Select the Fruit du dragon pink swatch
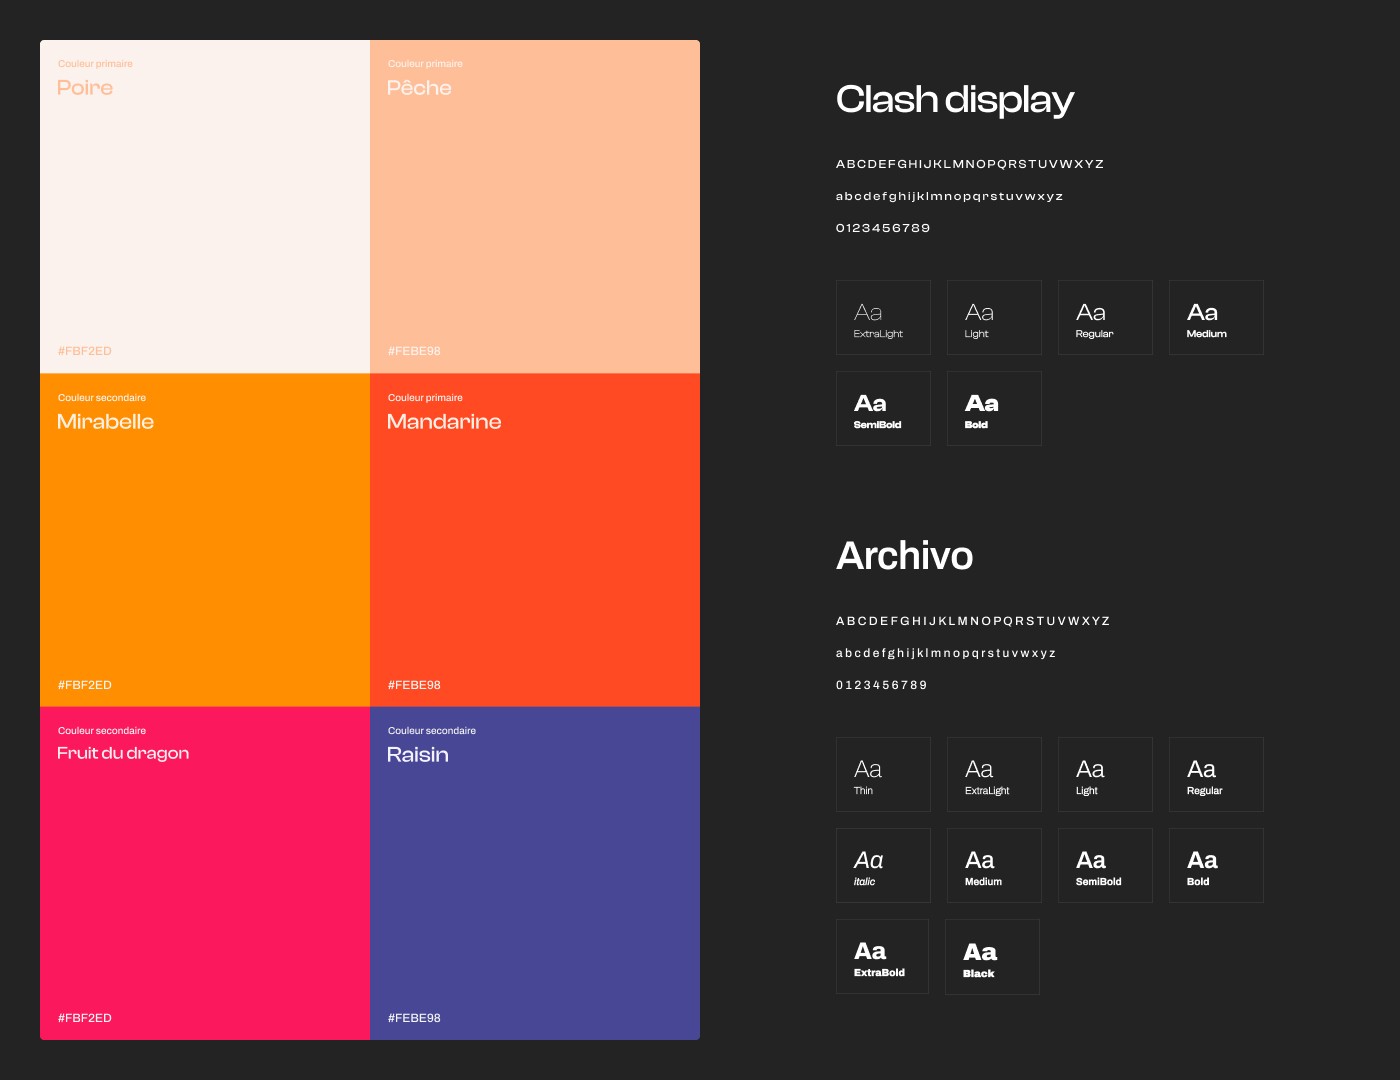 [205, 873]
